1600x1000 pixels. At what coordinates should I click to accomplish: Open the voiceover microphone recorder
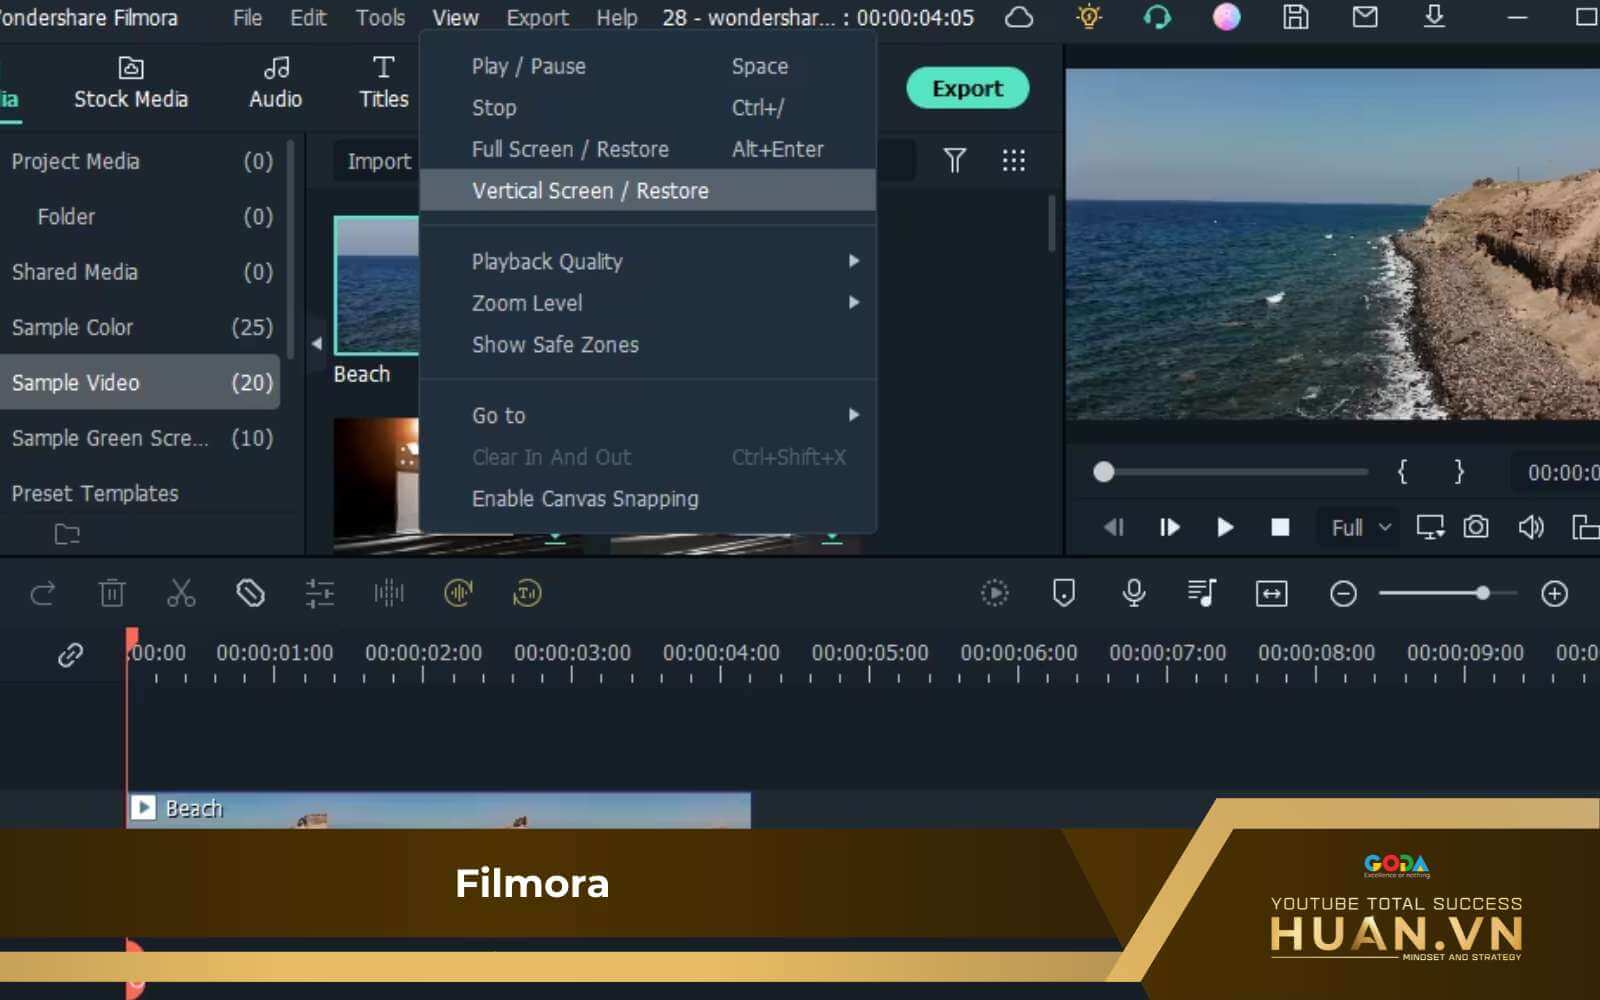[x=1133, y=593]
